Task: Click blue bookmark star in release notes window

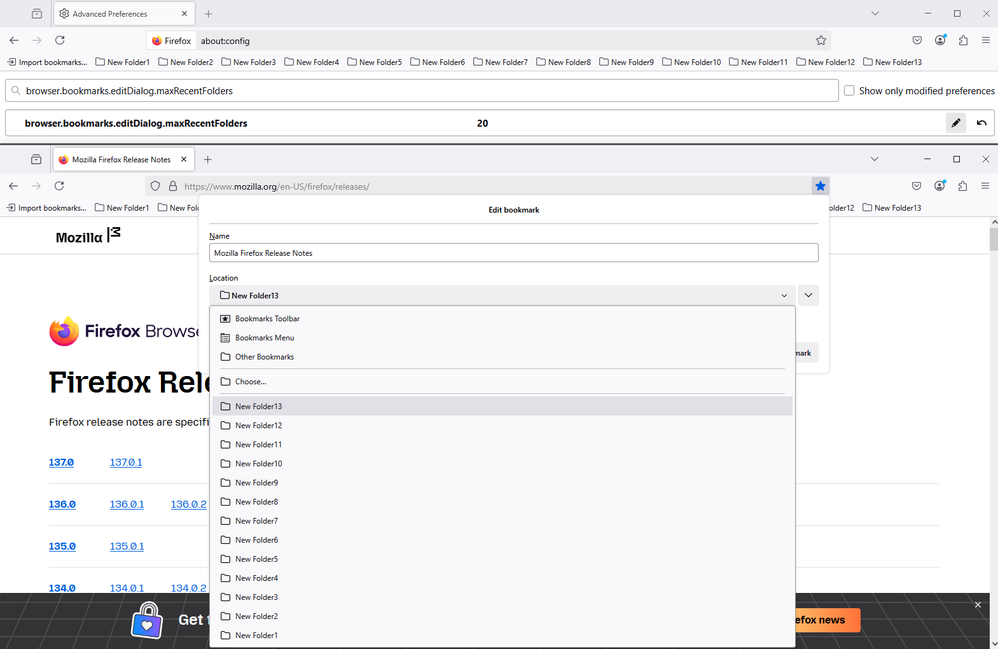Action: [x=820, y=186]
